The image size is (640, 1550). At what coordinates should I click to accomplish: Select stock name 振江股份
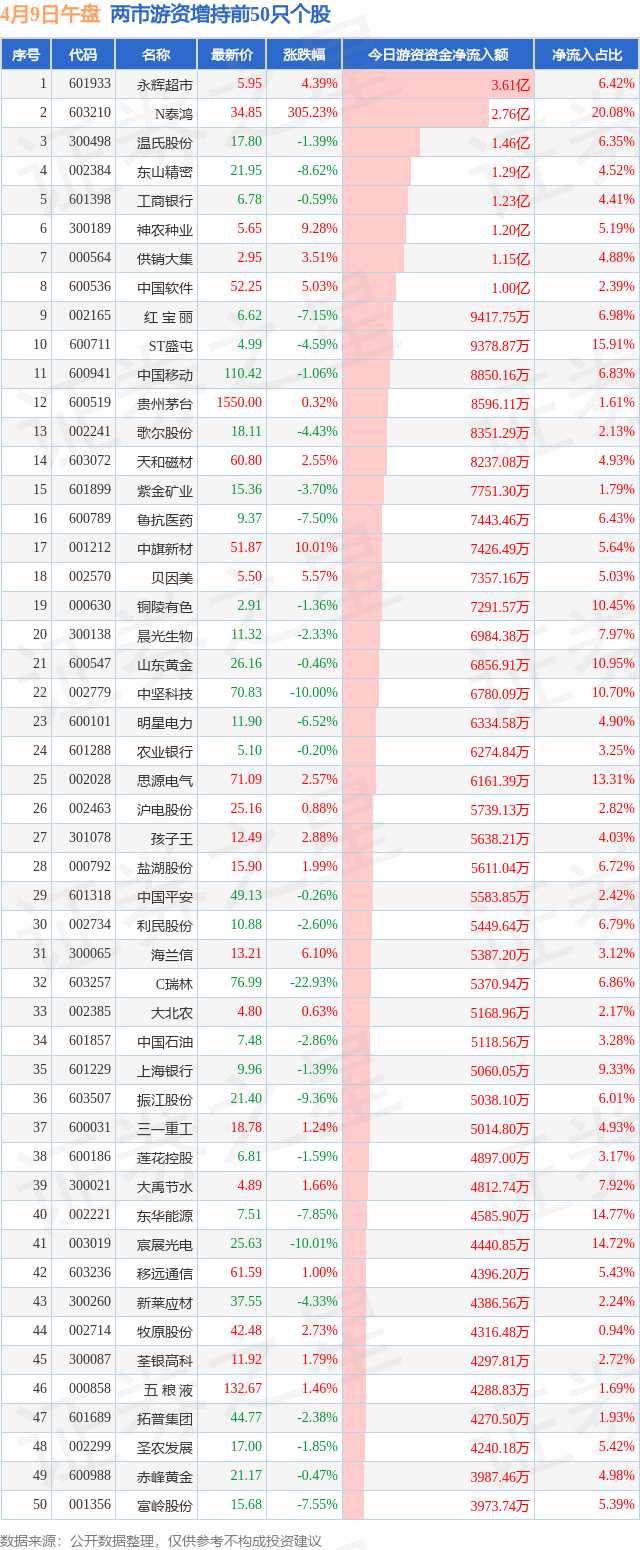click(x=165, y=1099)
